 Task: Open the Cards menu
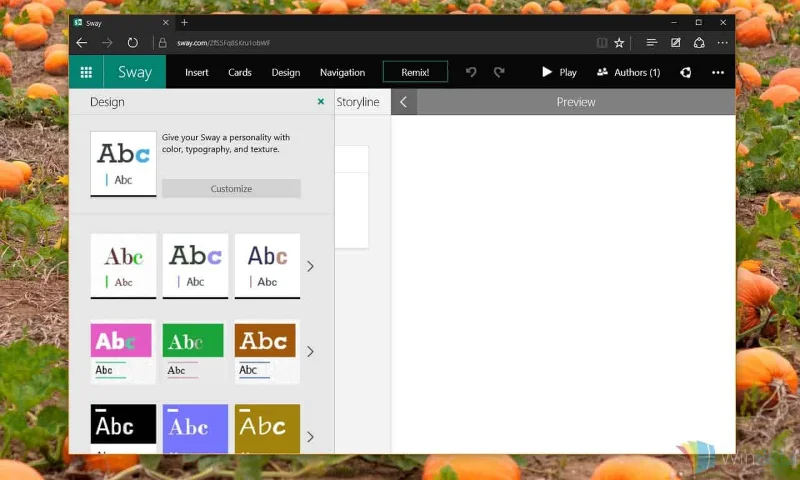pyautogui.click(x=240, y=72)
